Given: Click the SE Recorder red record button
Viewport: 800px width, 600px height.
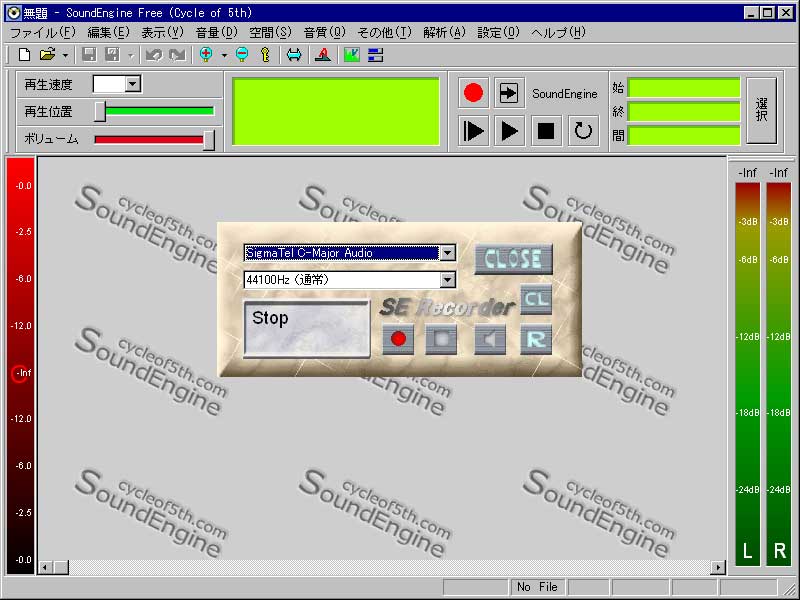Looking at the screenshot, I should (398, 339).
